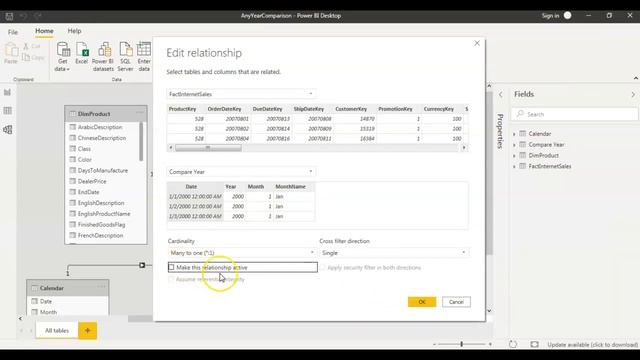This screenshot has width=640, height=360.
Task: Click the Calendar table icon in Fields
Action: point(522,133)
